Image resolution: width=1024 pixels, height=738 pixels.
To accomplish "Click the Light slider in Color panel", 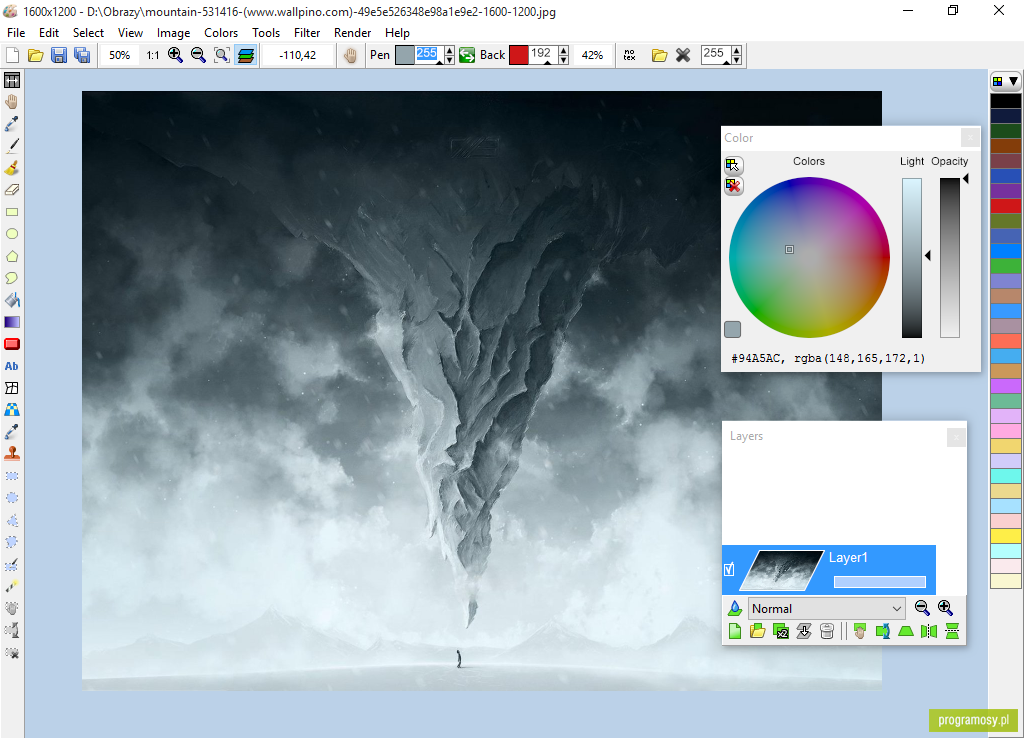I will coord(912,258).
